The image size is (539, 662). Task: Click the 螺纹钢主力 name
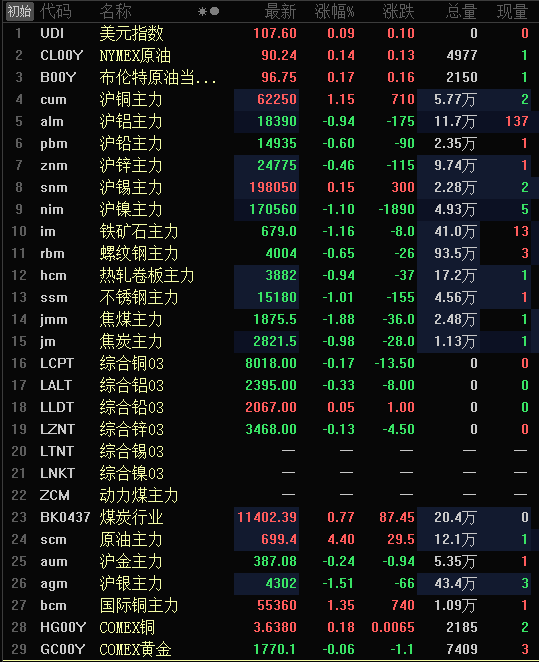(139, 253)
